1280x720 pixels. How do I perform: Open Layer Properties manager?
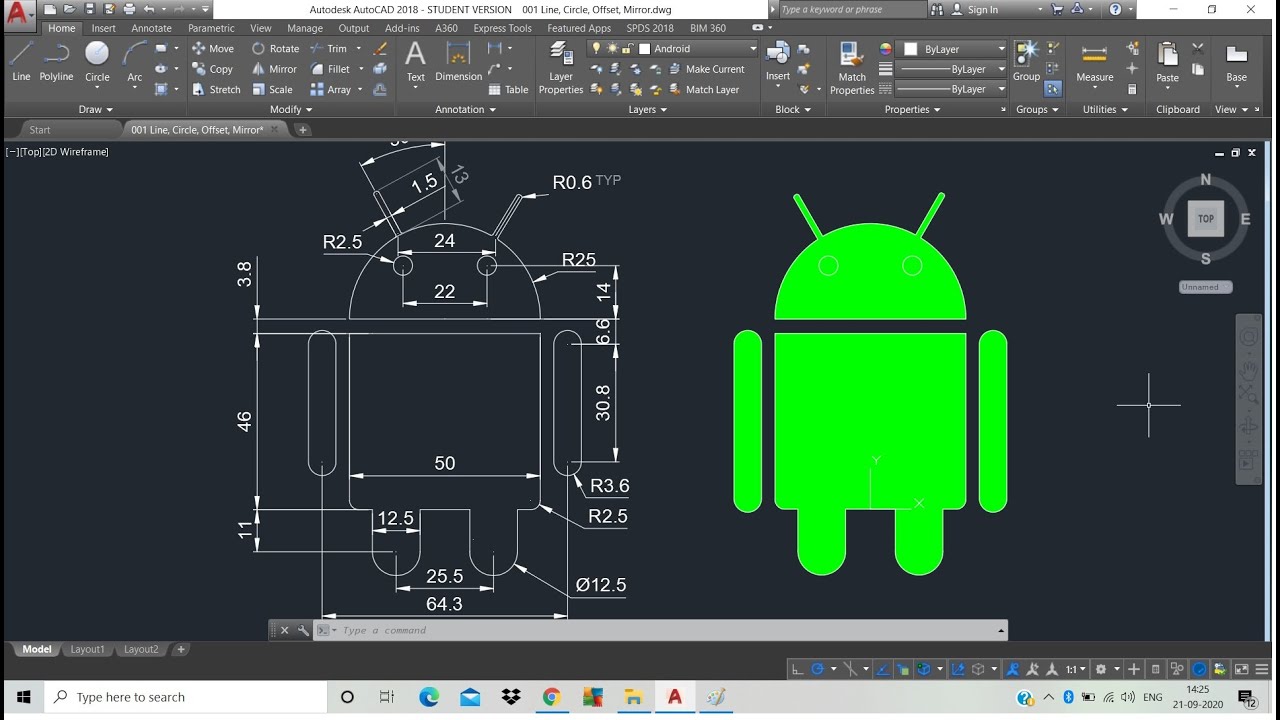point(561,68)
